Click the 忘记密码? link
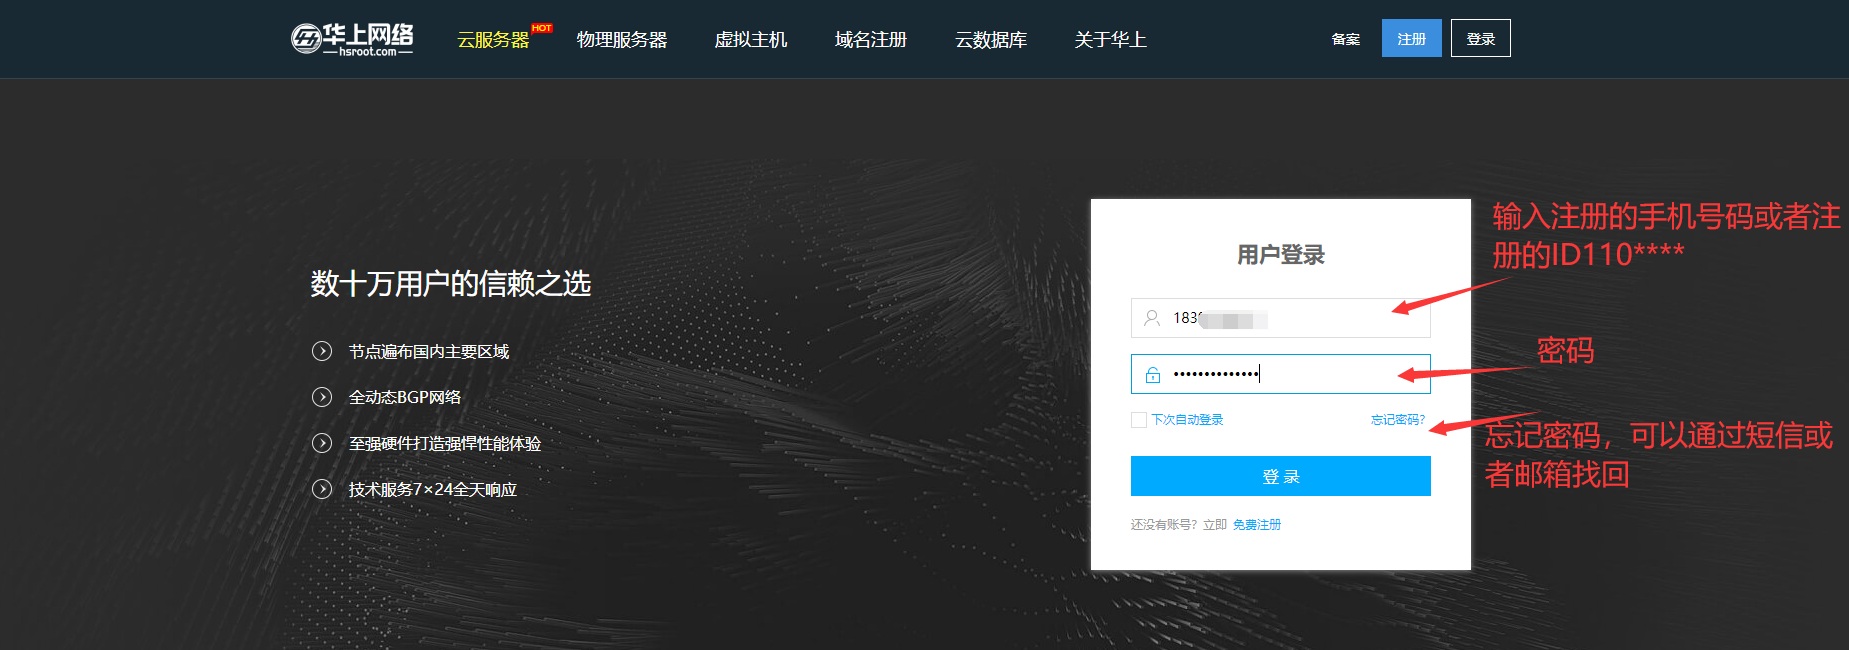This screenshot has width=1849, height=650. (x=1398, y=420)
